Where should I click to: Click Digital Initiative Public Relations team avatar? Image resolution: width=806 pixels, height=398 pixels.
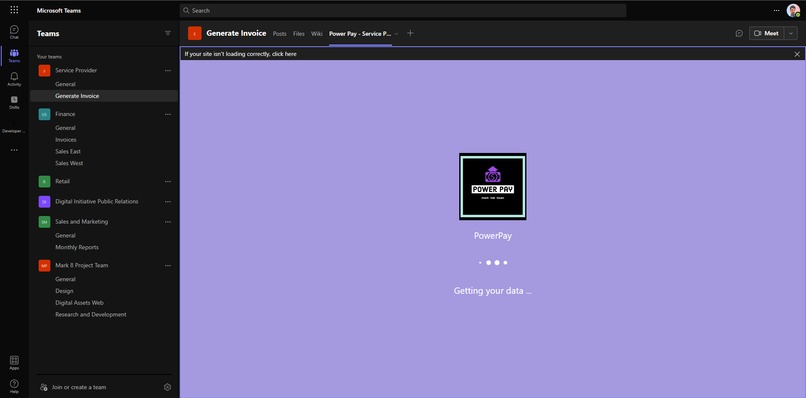[44, 202]
